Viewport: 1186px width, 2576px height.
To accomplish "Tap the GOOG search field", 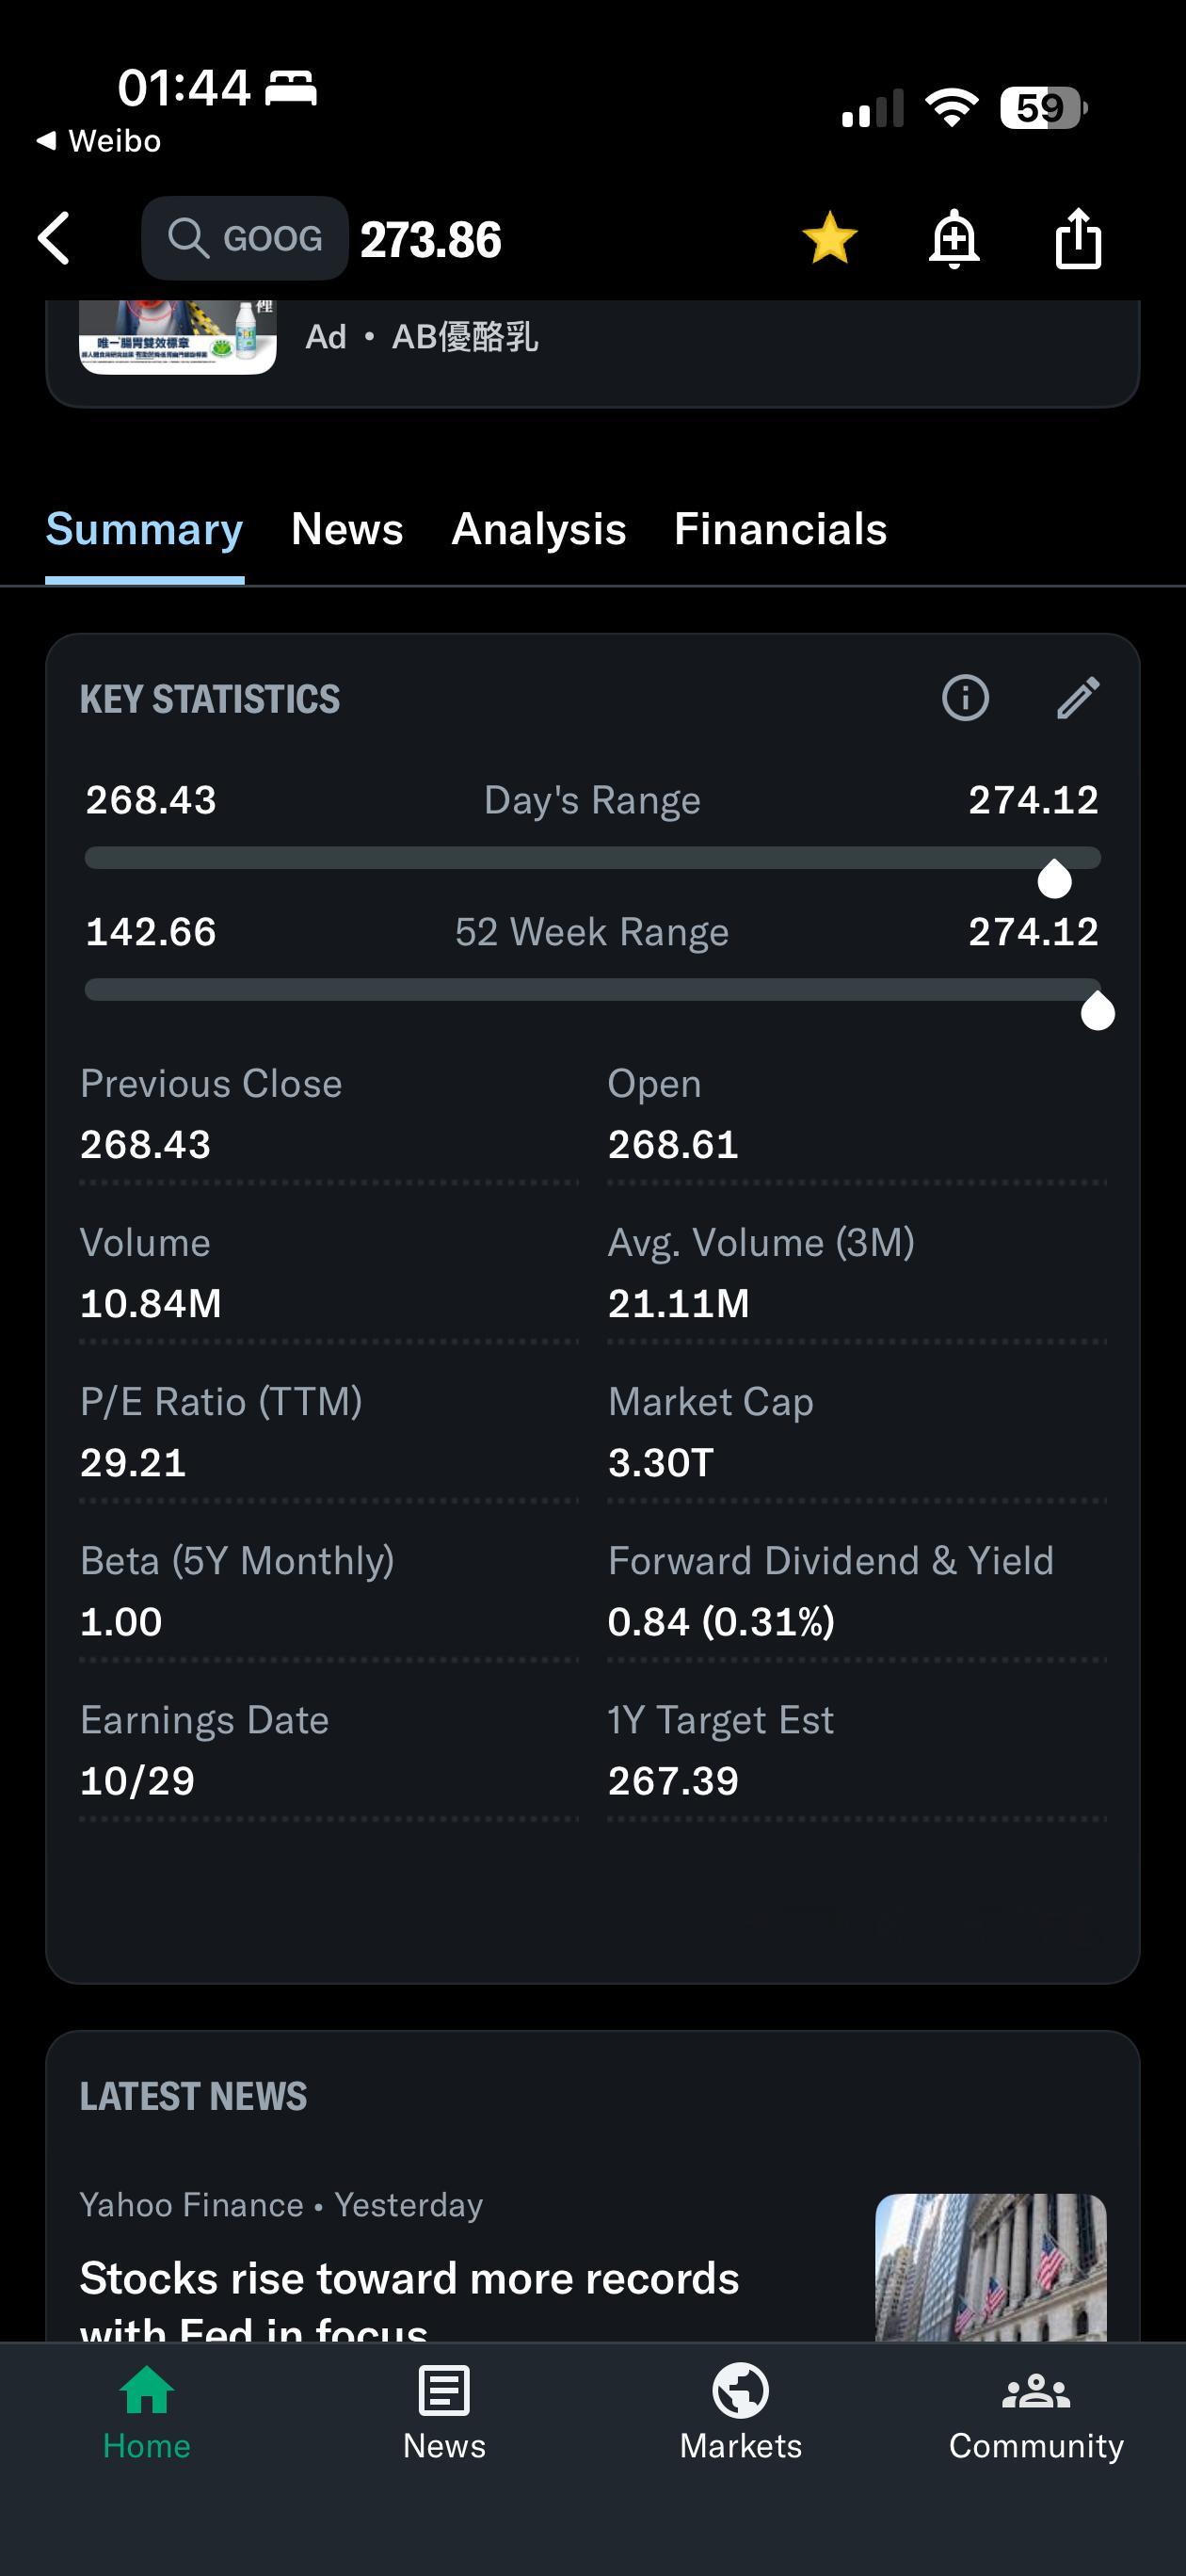I will tap(245, 239).
